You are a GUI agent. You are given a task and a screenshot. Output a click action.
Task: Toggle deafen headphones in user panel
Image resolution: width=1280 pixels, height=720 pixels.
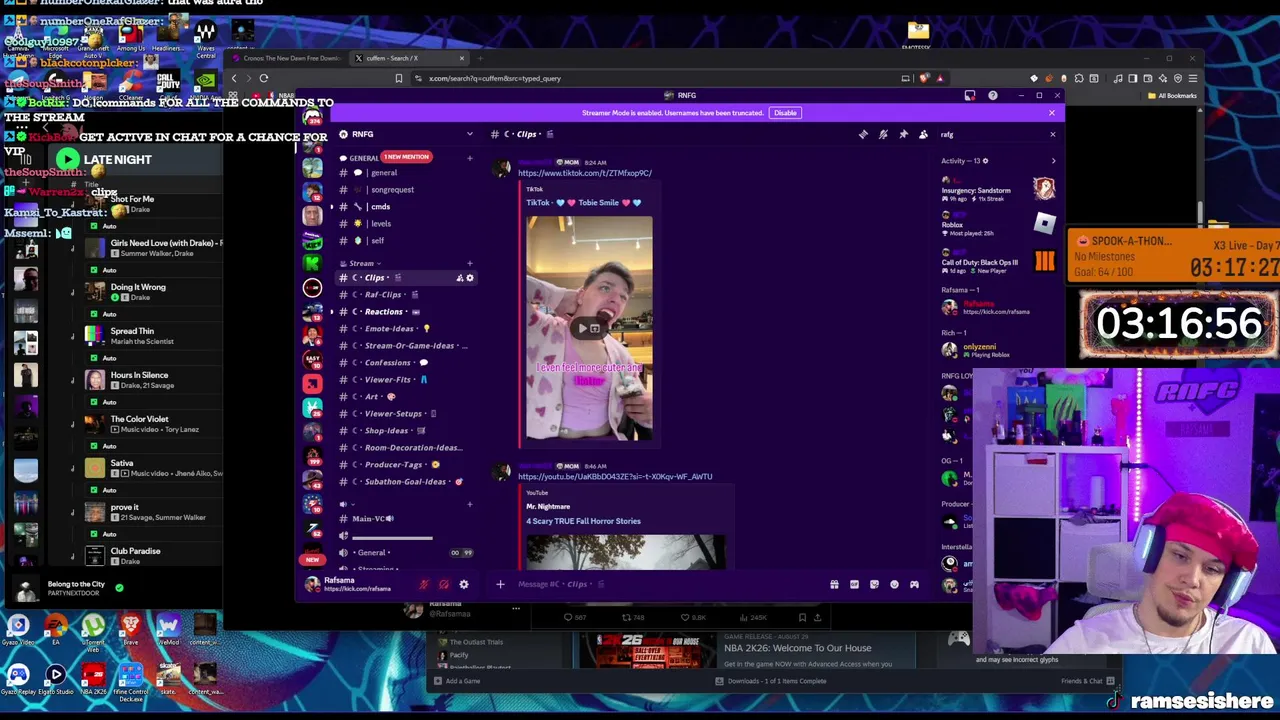coord(444,585)
